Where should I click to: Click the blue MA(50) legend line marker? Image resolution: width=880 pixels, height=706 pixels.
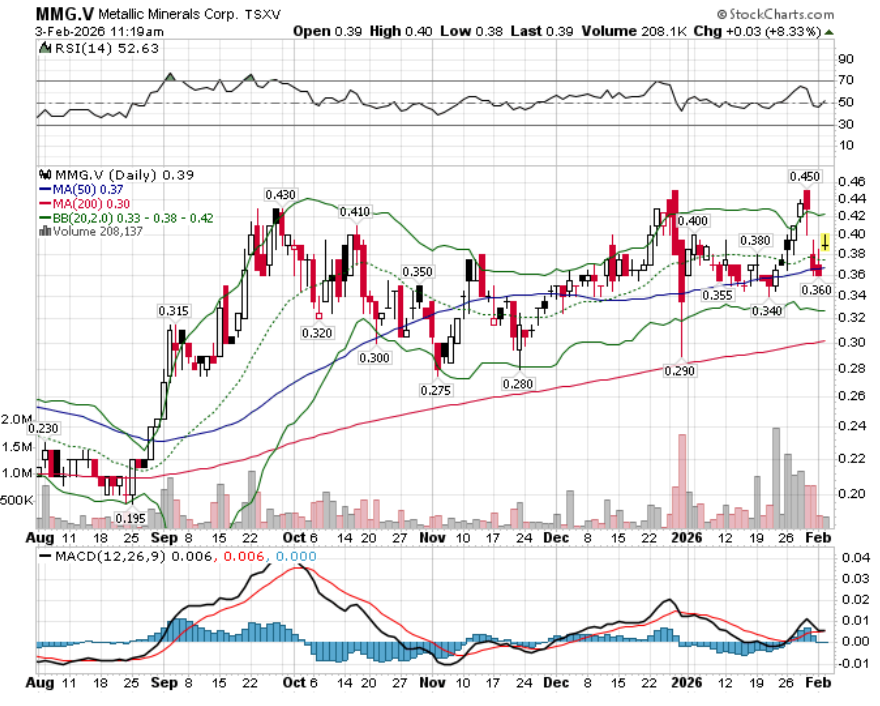pyautogui.click(x=45, y=190)
